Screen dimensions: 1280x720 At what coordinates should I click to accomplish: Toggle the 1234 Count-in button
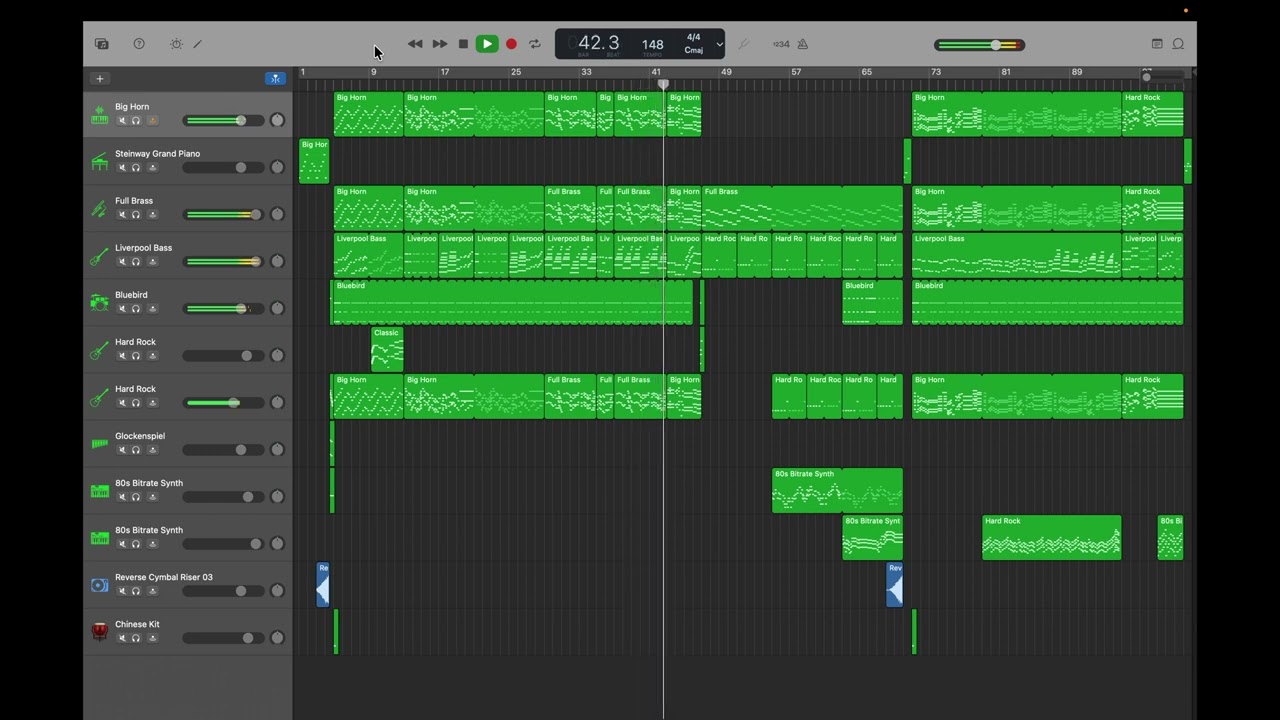[x=781, y=44]
